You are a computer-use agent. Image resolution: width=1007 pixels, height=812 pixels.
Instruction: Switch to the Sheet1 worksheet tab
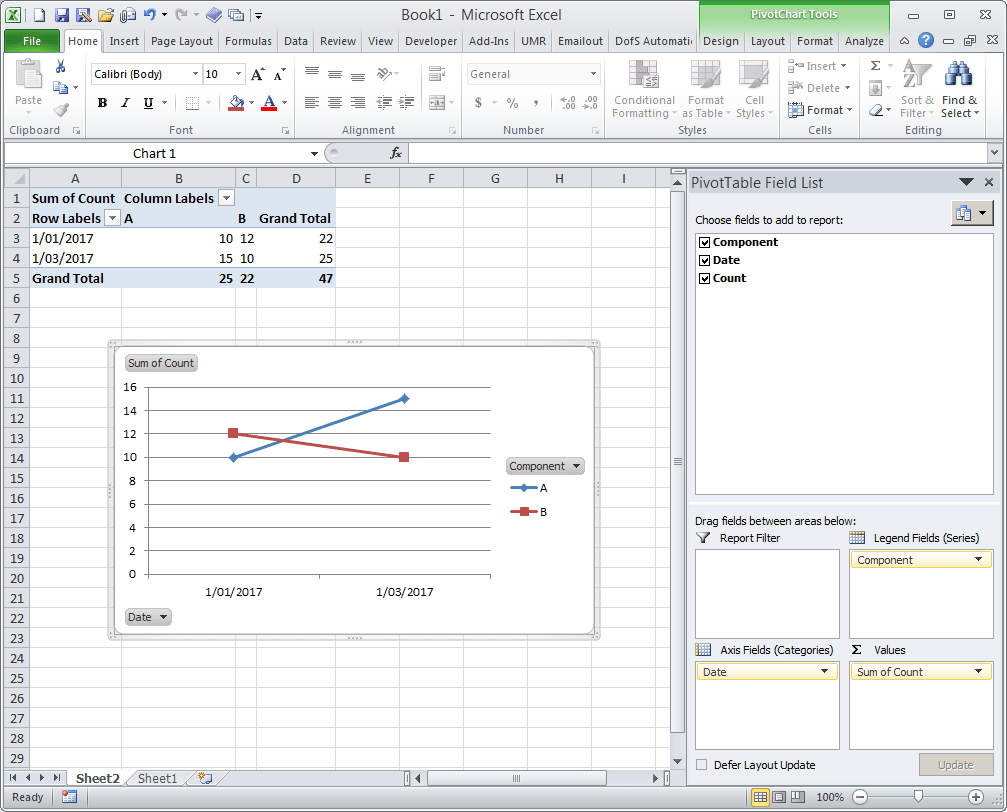(x=157, y=779)
